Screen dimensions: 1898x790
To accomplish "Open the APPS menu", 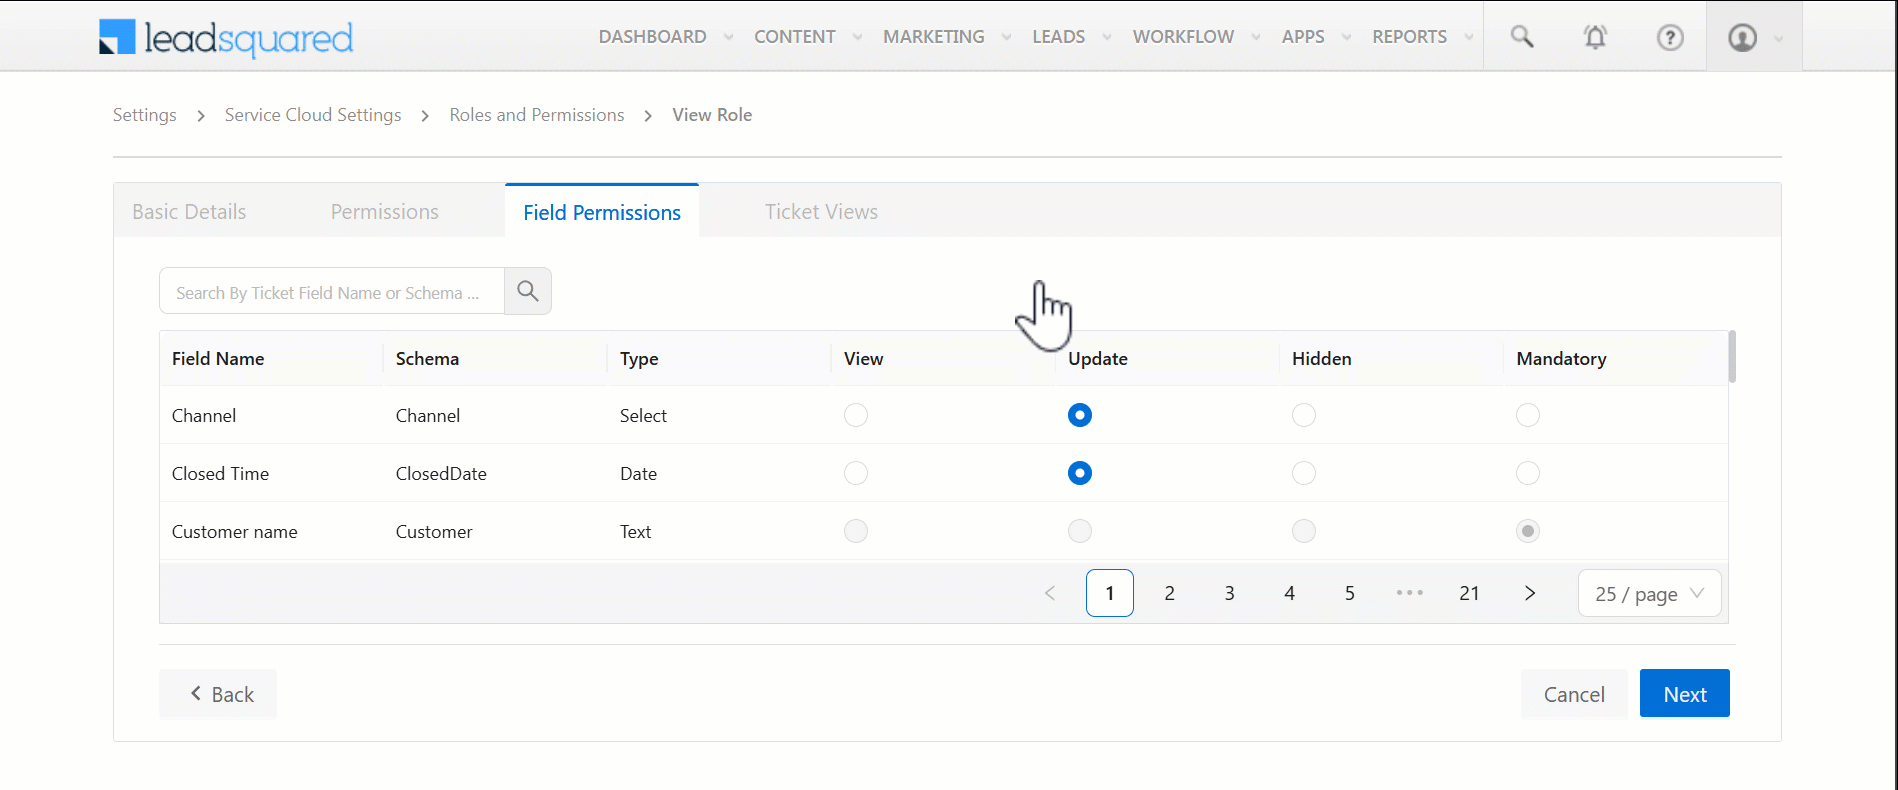I will point(1303,37).
